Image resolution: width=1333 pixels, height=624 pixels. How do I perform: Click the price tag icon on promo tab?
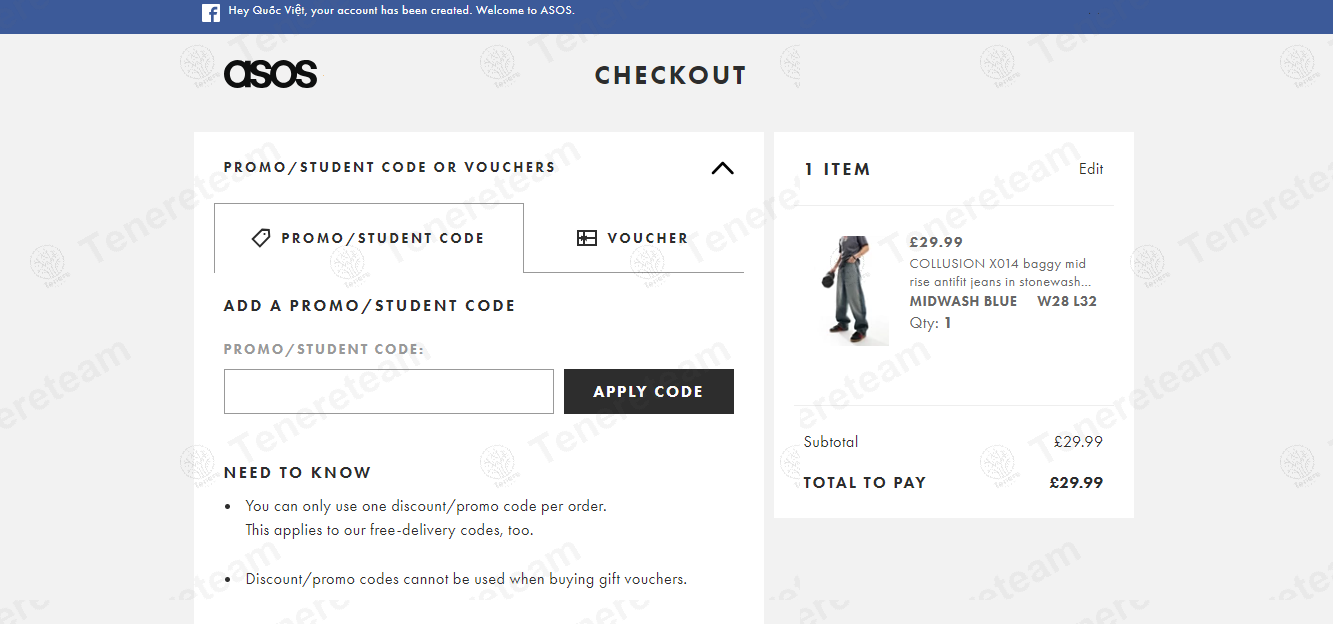(x=261, y=238)
